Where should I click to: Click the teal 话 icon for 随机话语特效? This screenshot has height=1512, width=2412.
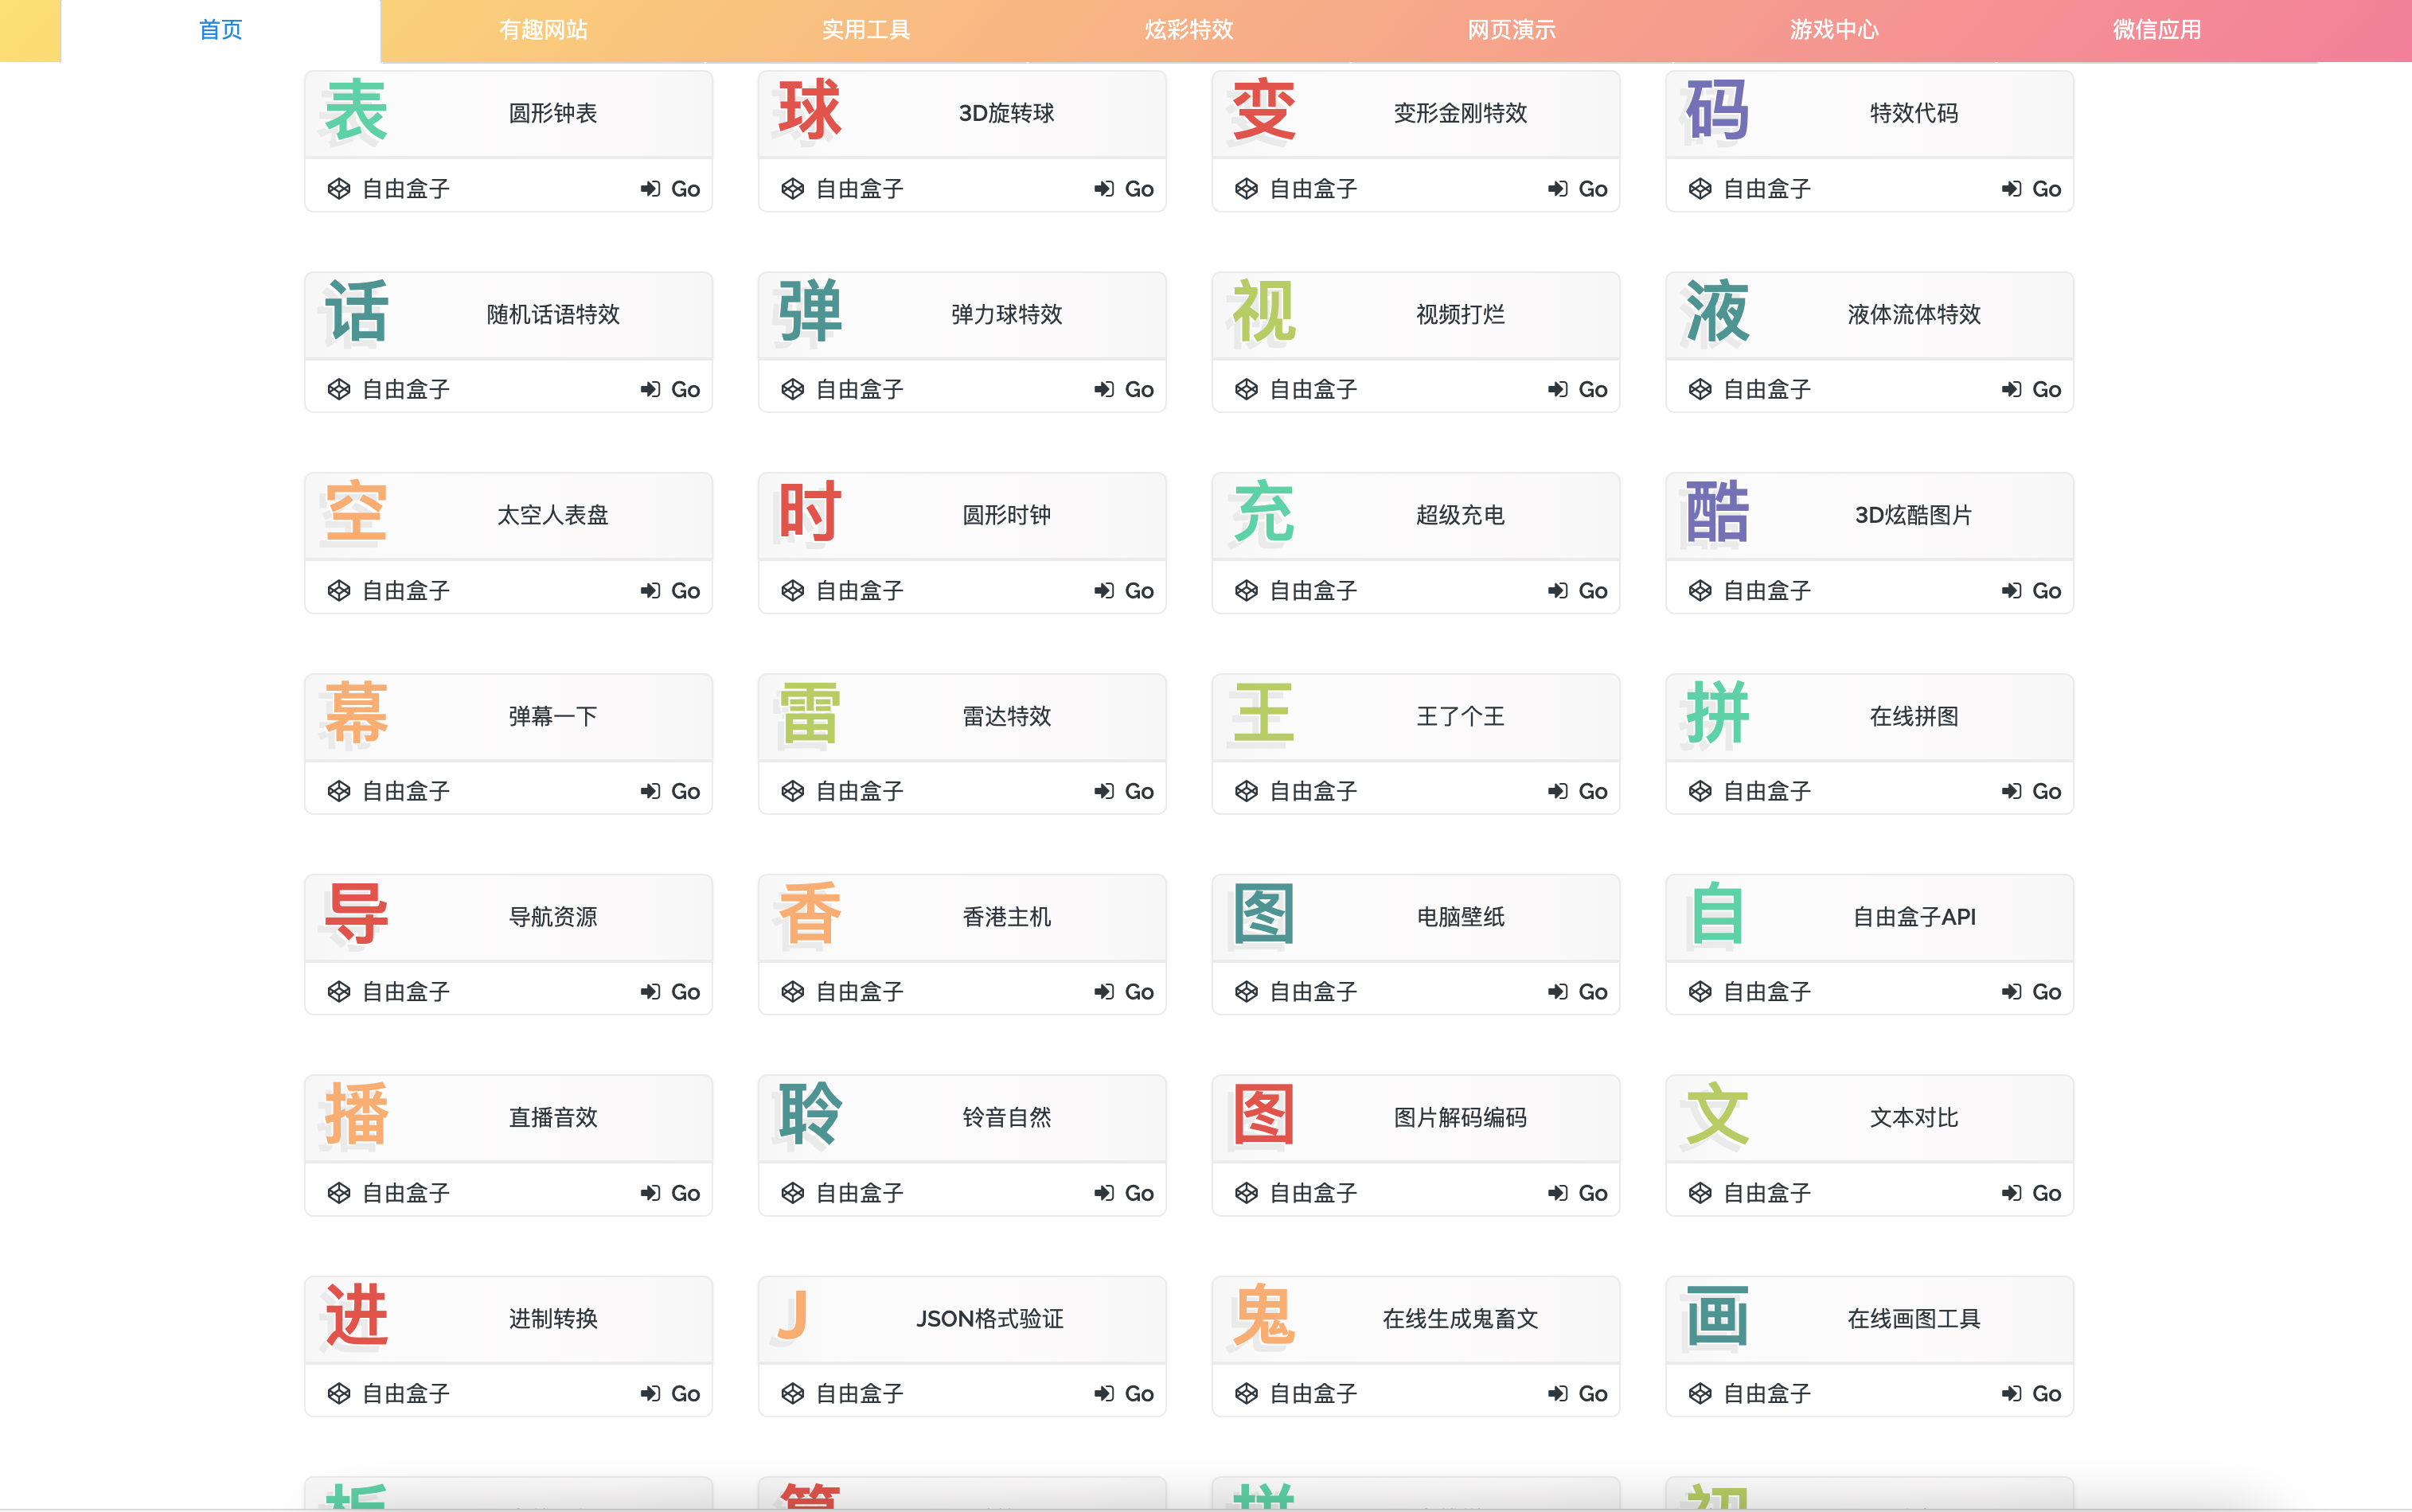[356, 312]
